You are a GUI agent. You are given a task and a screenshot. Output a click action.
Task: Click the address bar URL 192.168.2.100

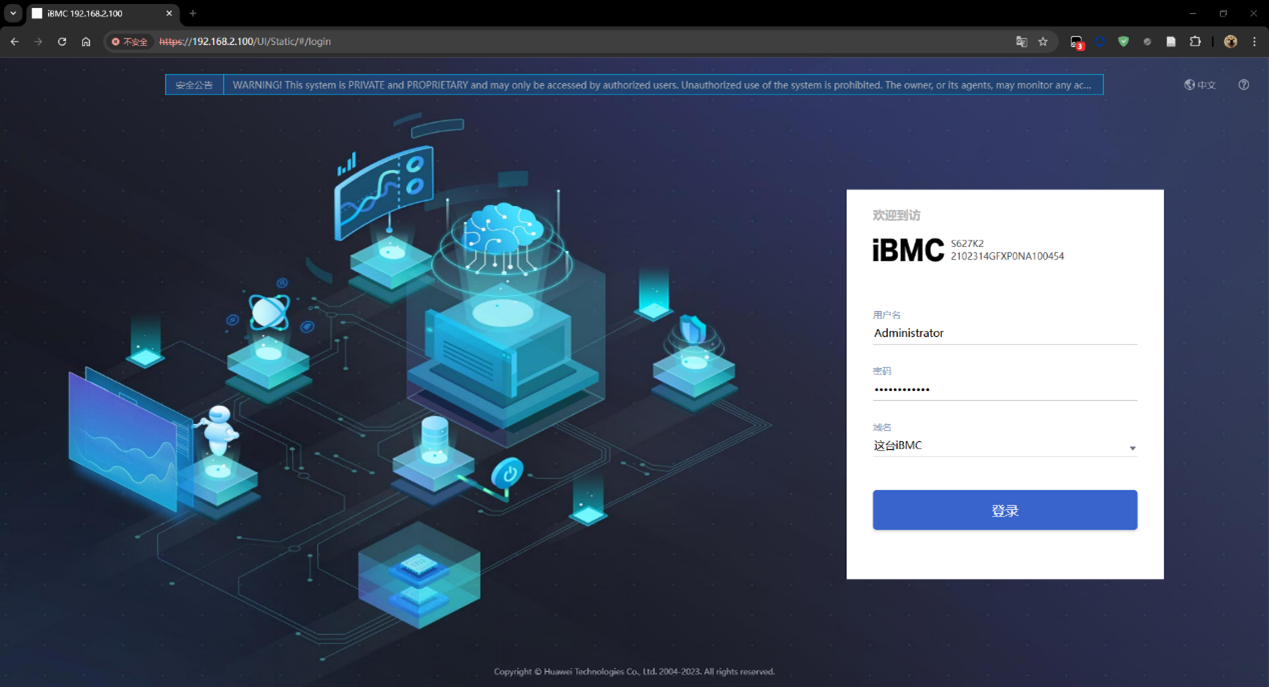point(245,42)
